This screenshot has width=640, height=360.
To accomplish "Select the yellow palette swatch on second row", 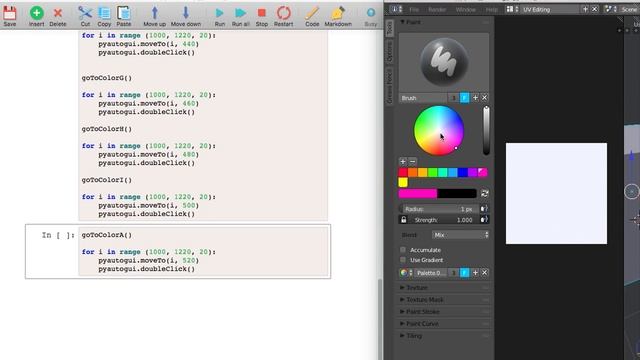I will click(403, 182).
